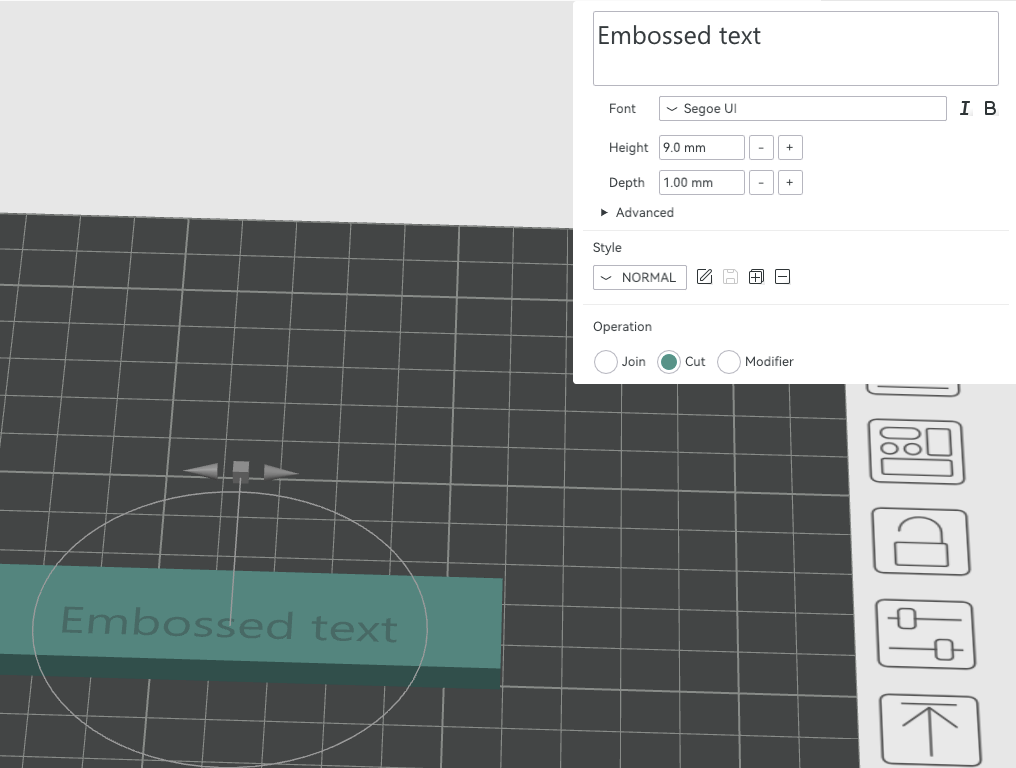Viewport: 1016px width, 768px height.
Task: Remove the style with the minus icon
Action: (x=782, y=277)
